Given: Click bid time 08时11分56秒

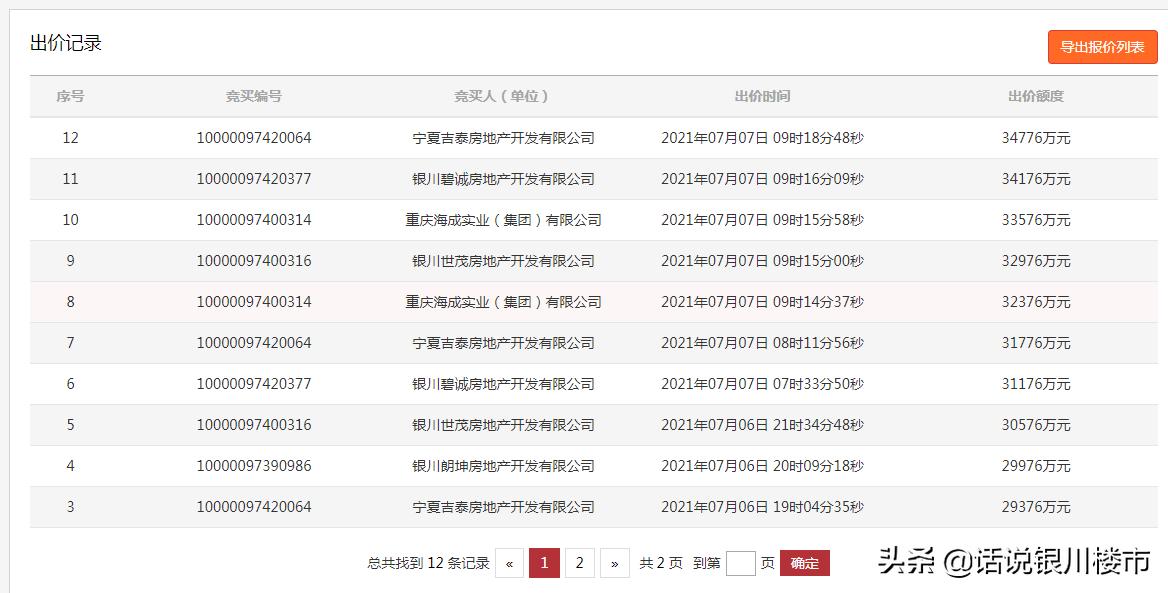Looking at the screenshot, I should pyautogui.click(x=818, y=343).
